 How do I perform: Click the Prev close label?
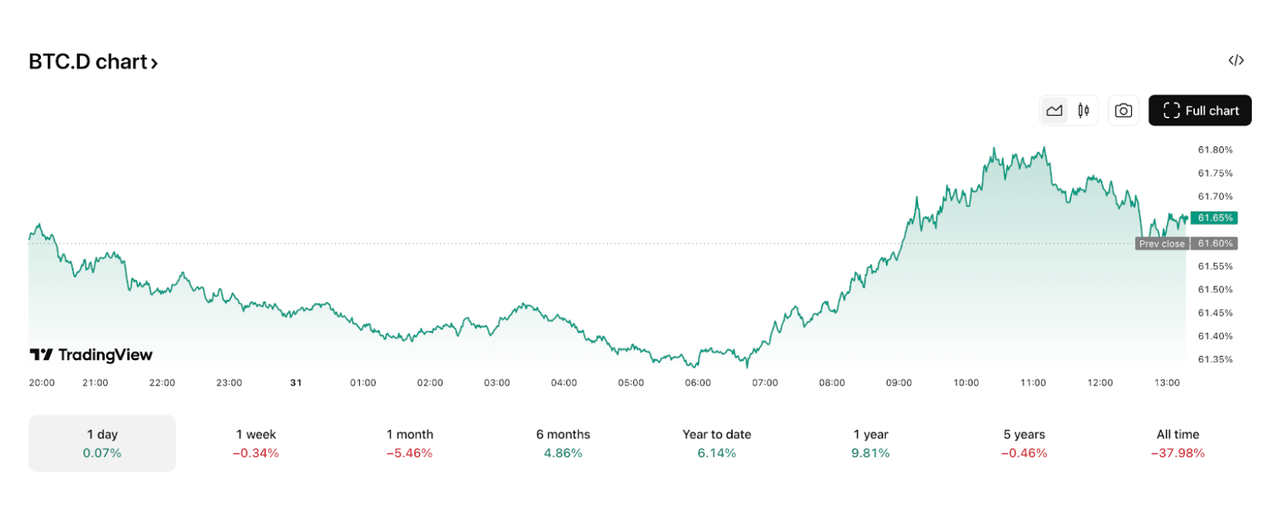coord(1161,244)
